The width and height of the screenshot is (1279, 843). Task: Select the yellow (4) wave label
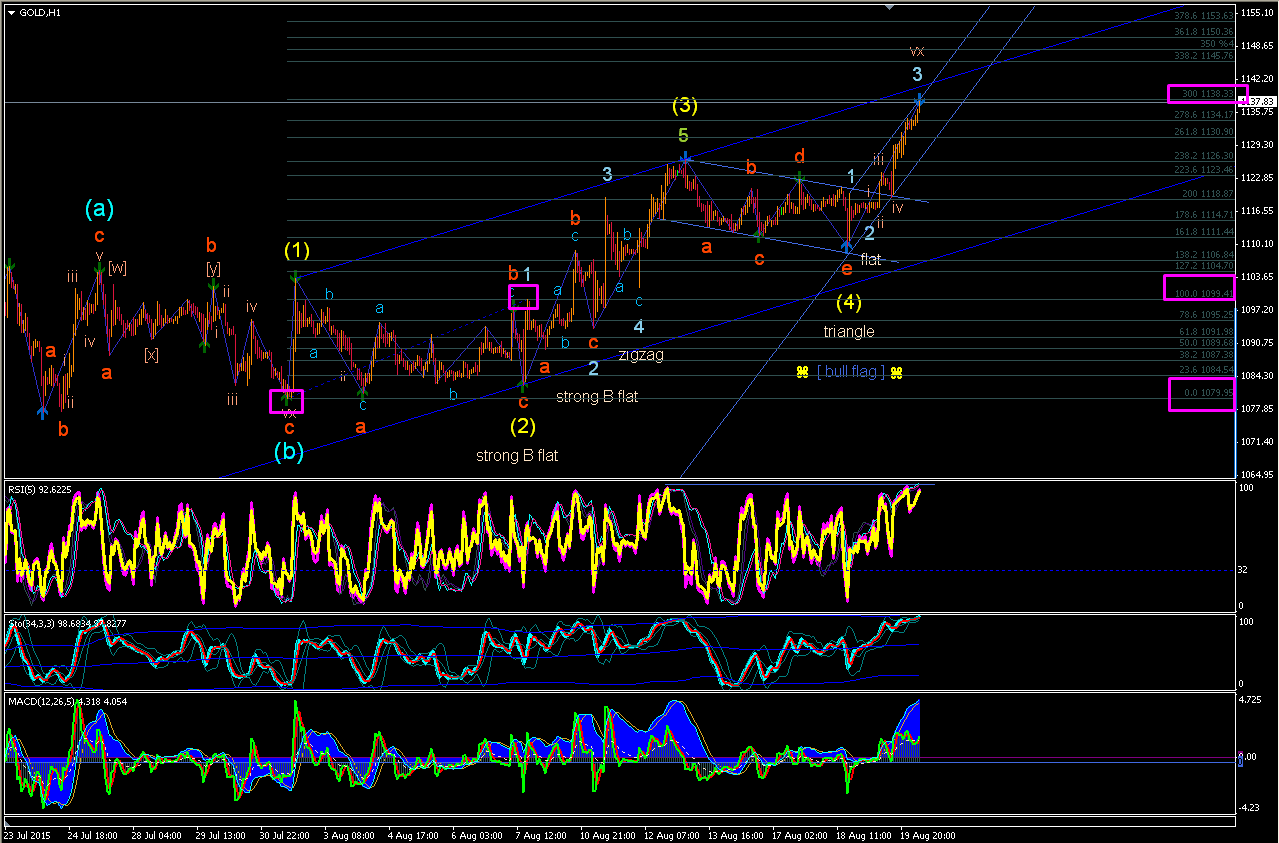point(848,302)
